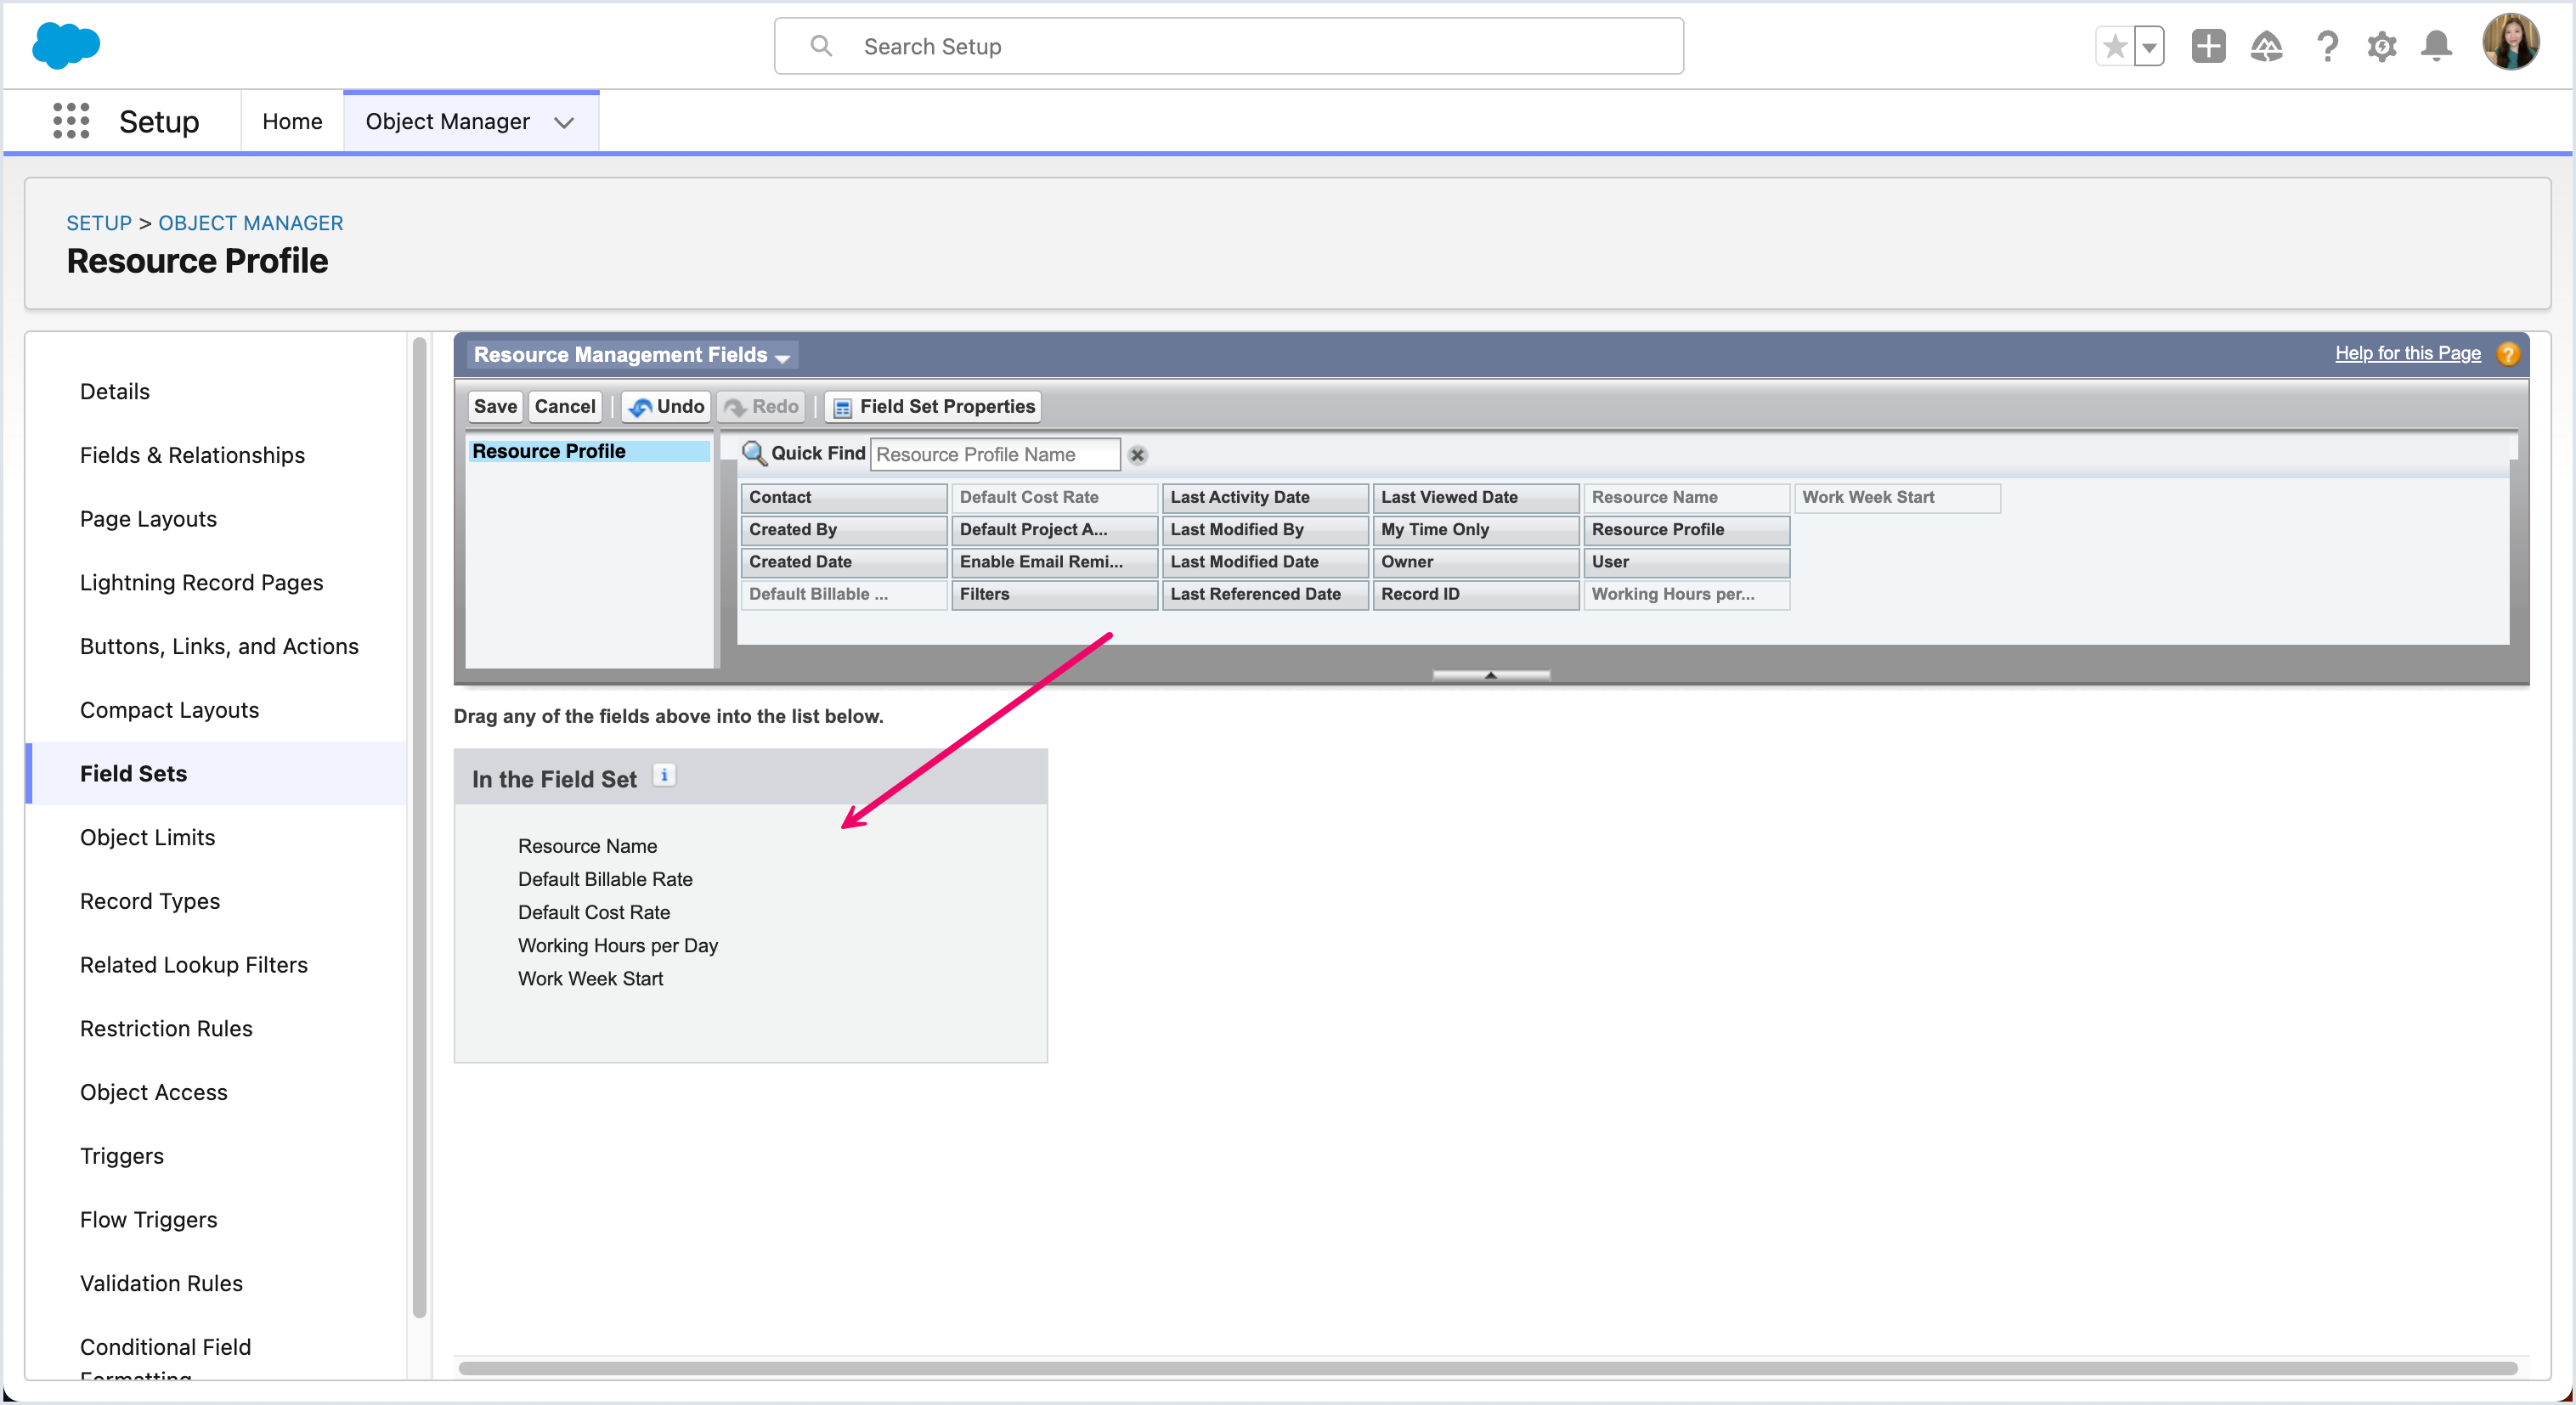Open Lightning Record Pages in the sidebar

pyautogui.click(x=201, y=583)
